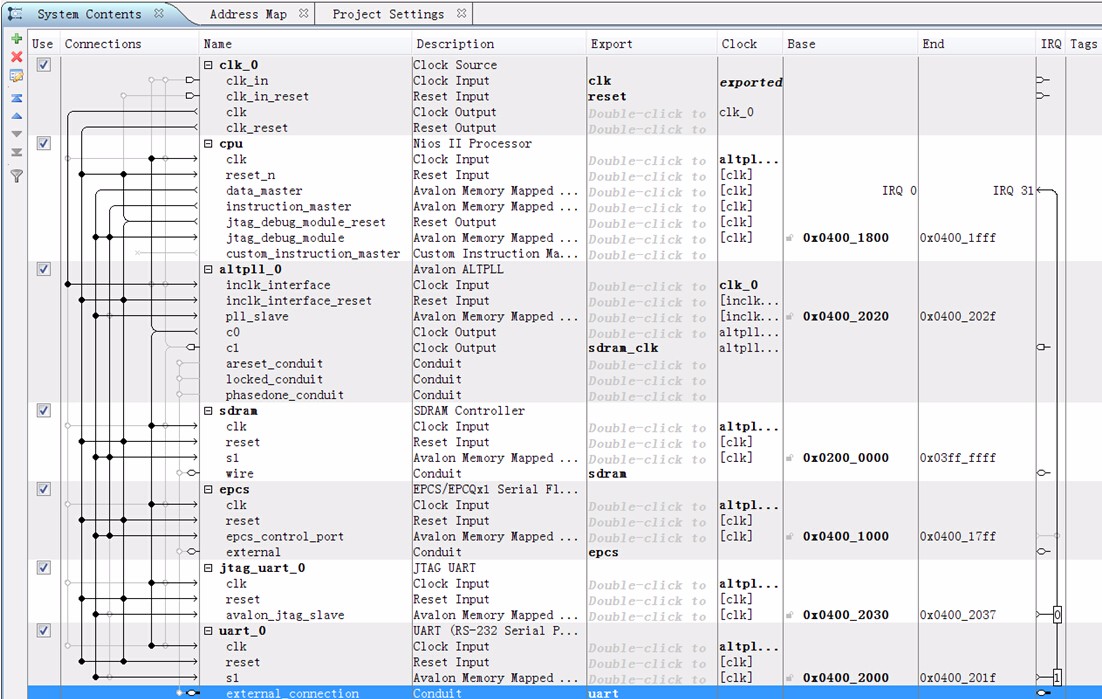Click the exported clock cell for clk_in
The height and width of the screenshot is (699, 1102).
tap(750, 82)
